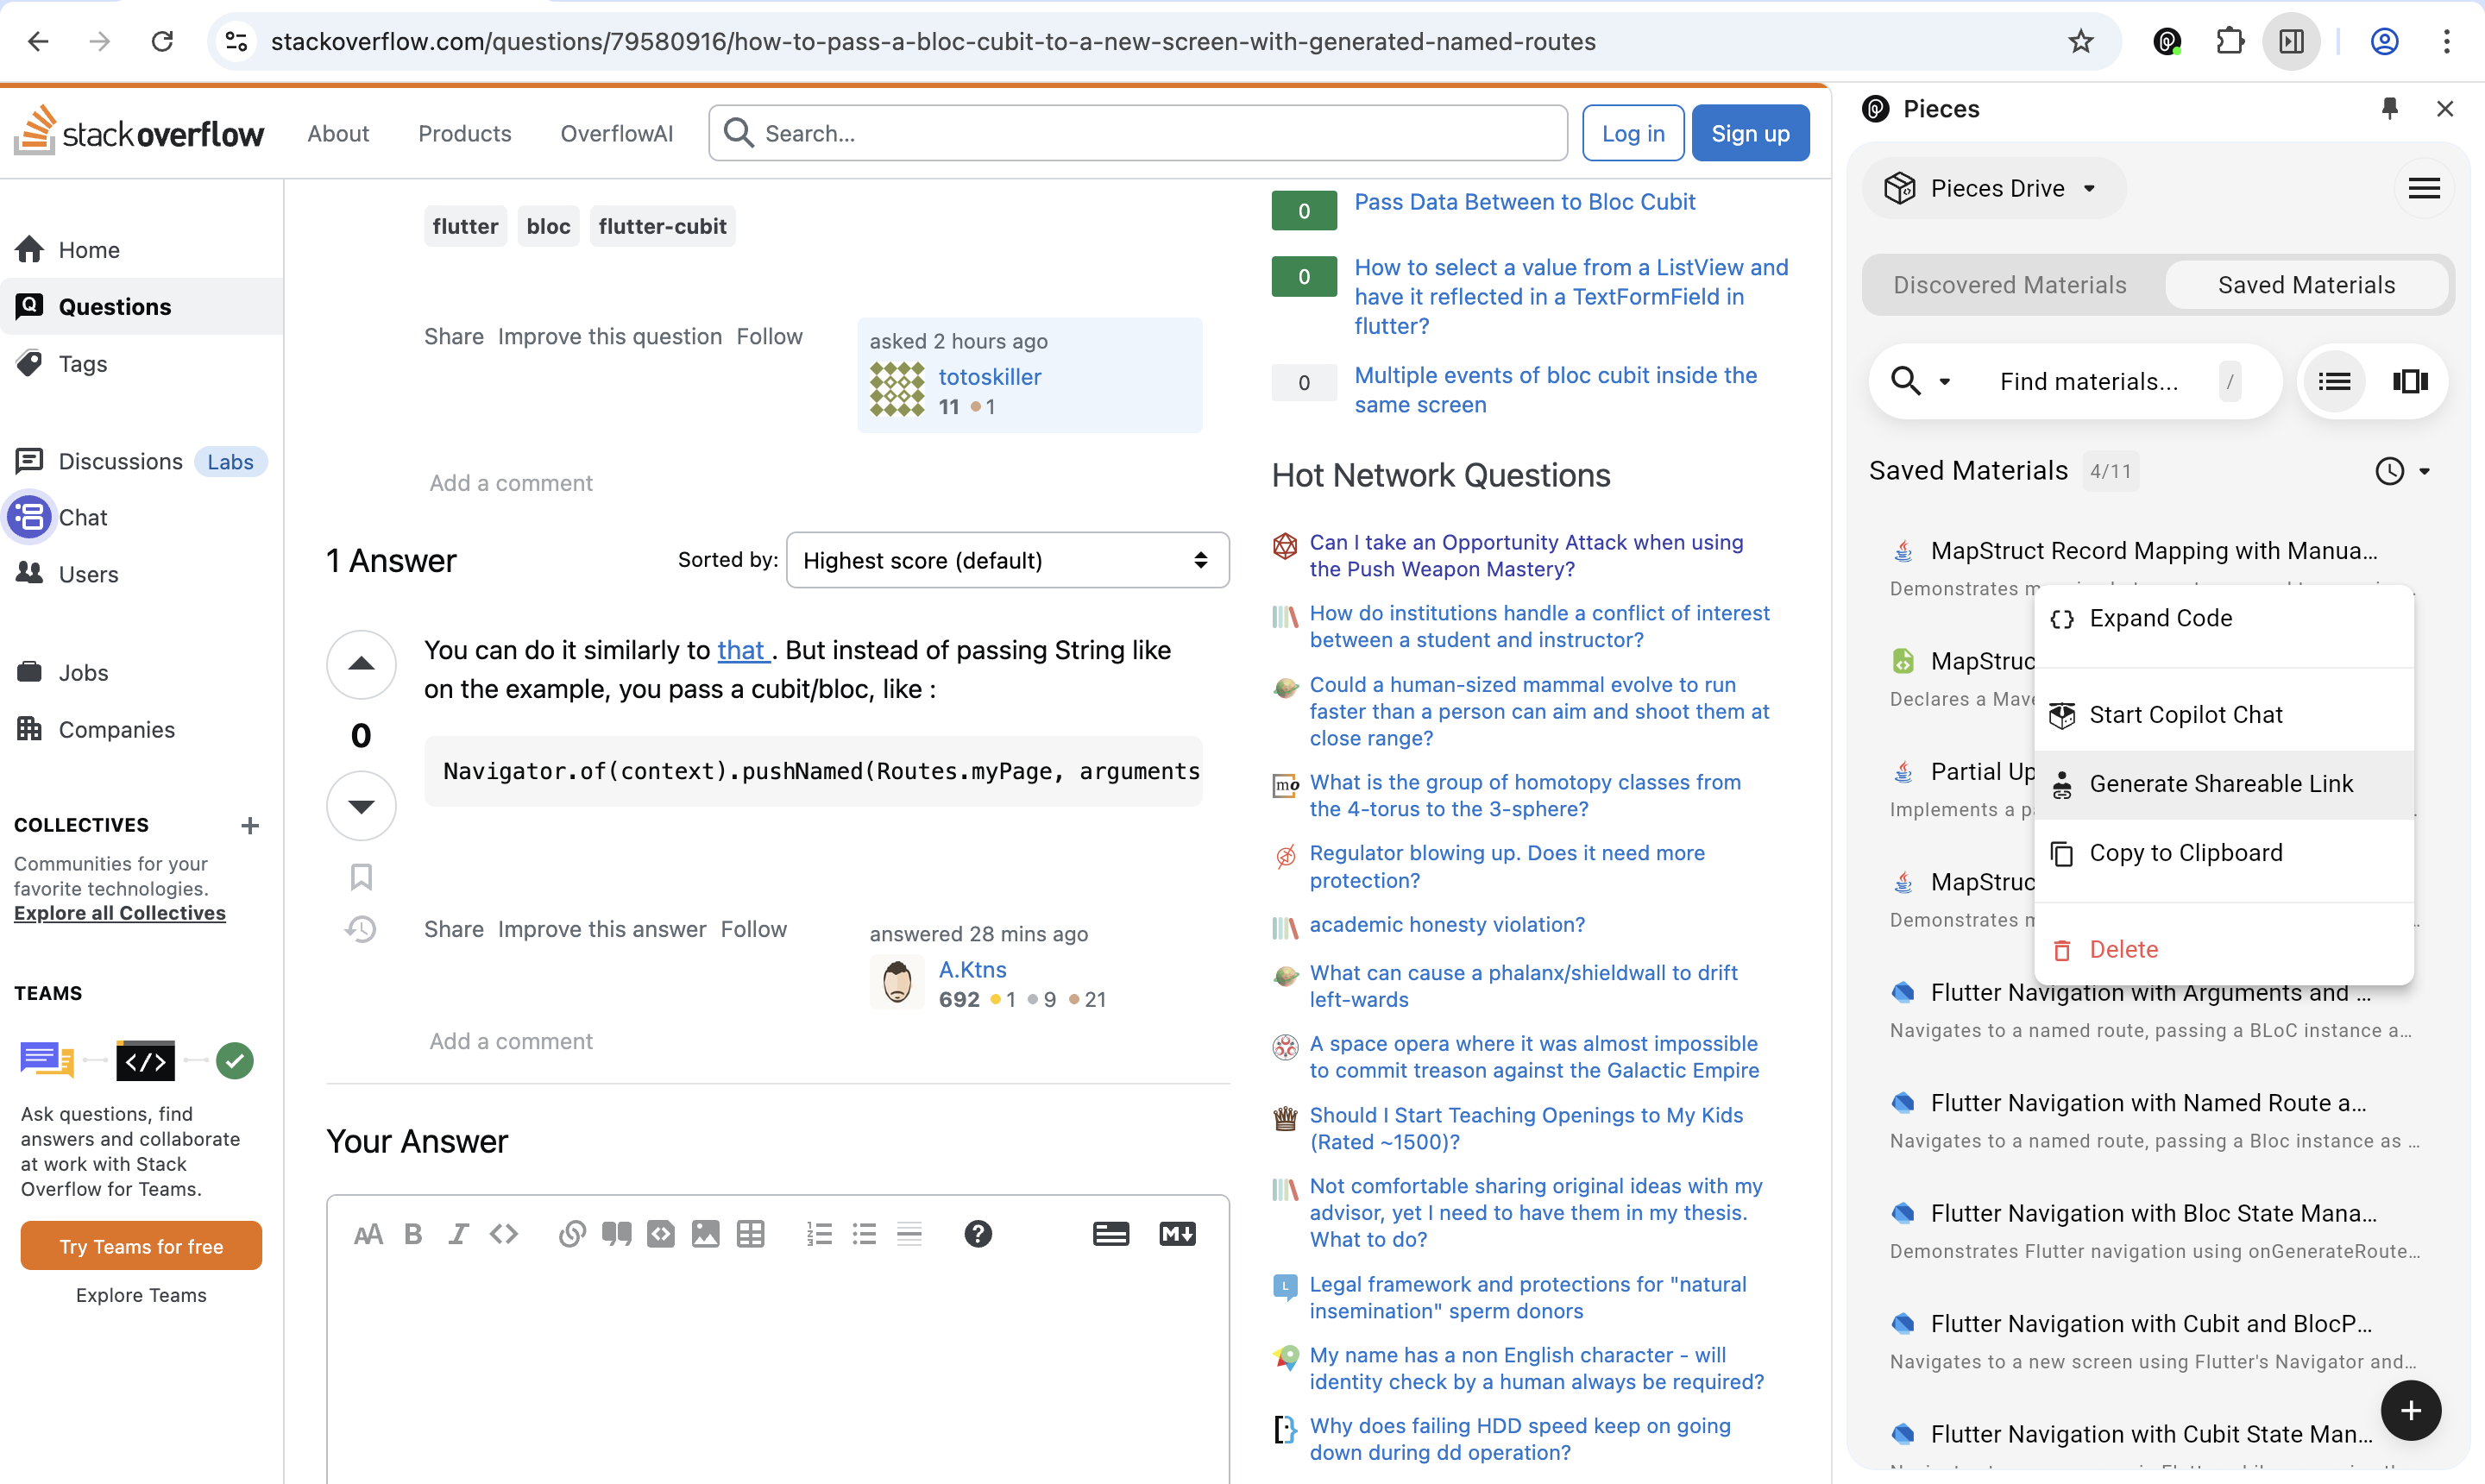Downvote the answer by A.Ktns
Viewport: 2485px width, 1484px height.
(x=361, y=805)
